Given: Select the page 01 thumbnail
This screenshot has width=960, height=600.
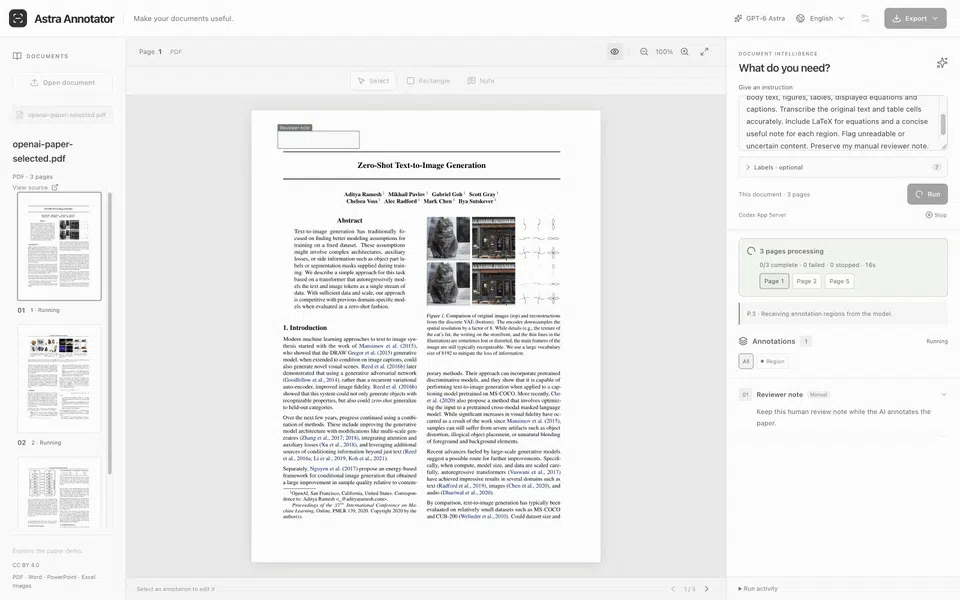Looking at the screenshot, I should click(59, 246).
